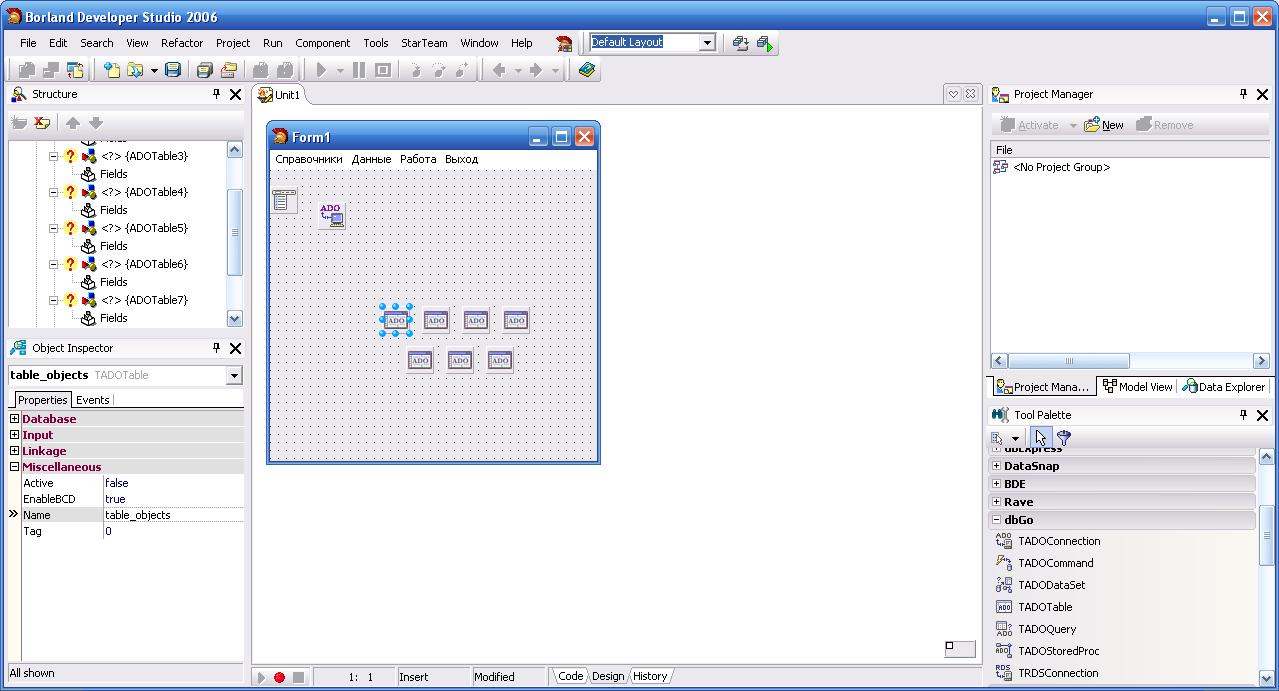Click the red record macro button

coord(279,677)
